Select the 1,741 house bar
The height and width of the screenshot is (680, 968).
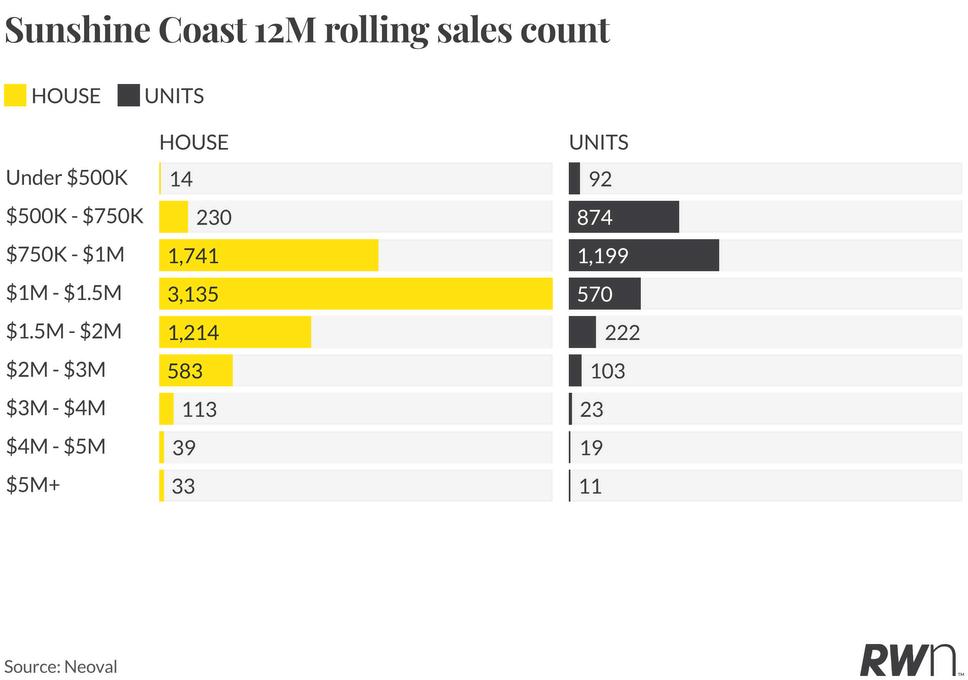click(x=269, y=255)
